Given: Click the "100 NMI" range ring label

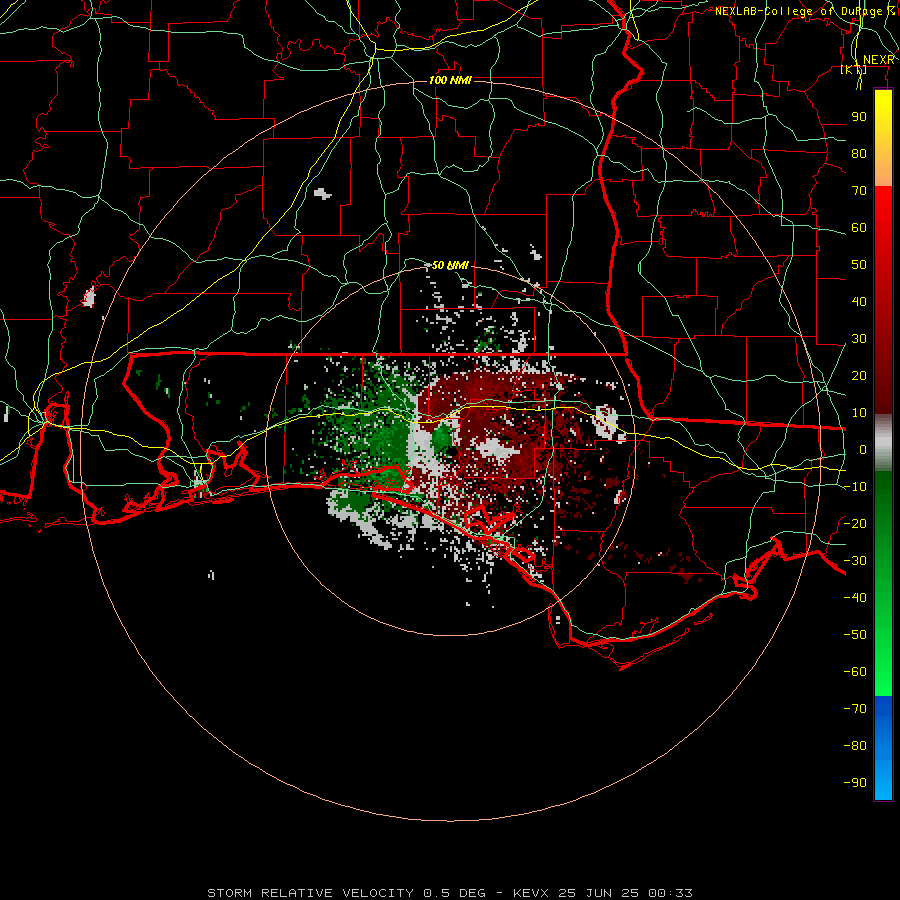Looking at the screenshot, I should click(451, 80).
